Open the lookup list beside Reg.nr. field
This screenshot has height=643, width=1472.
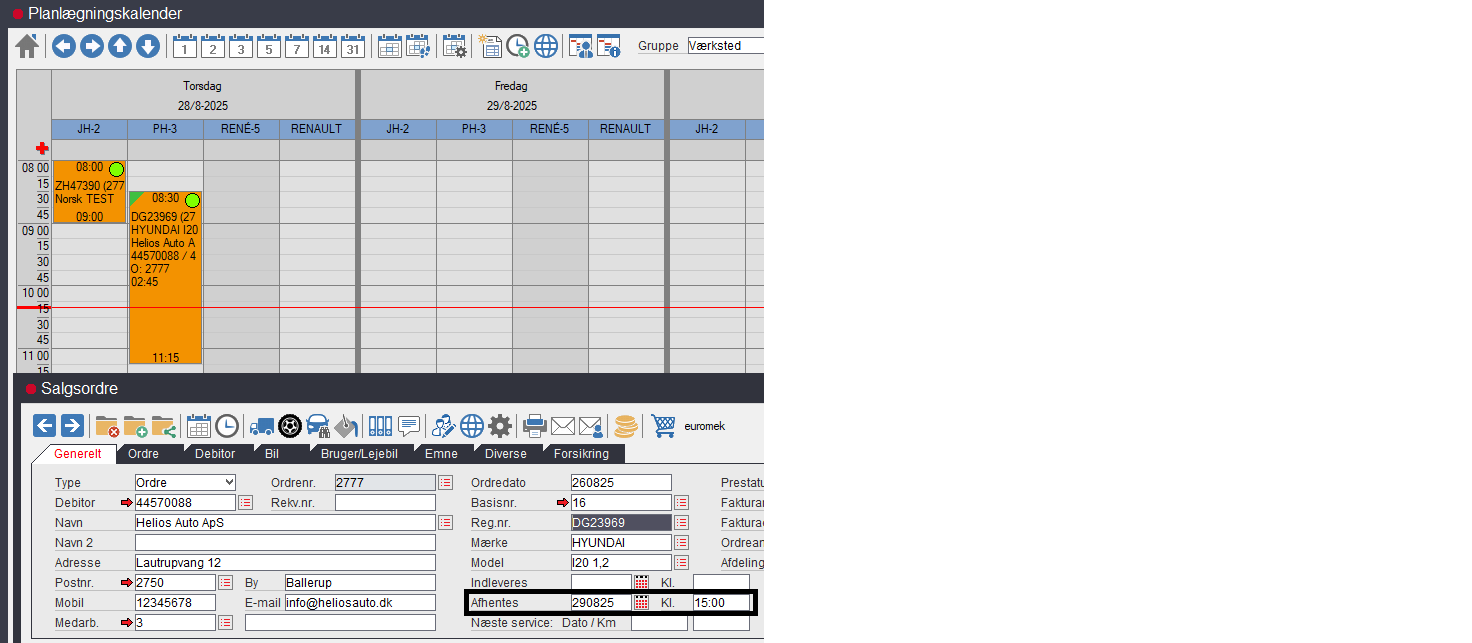click(x=681, y=523)
